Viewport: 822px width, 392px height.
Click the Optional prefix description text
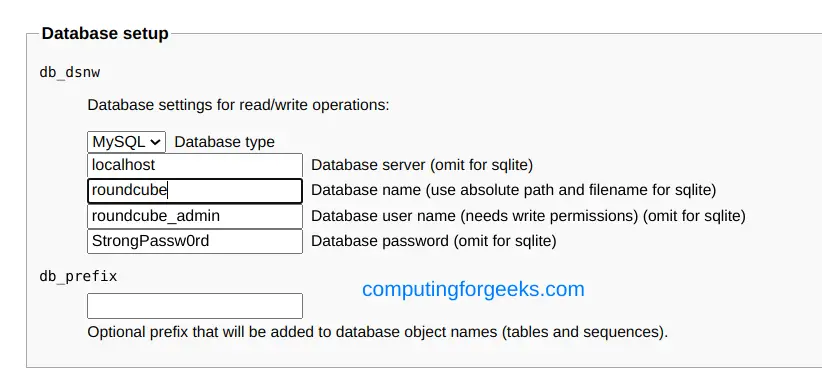pyautogui.click(x=377, y=332)
